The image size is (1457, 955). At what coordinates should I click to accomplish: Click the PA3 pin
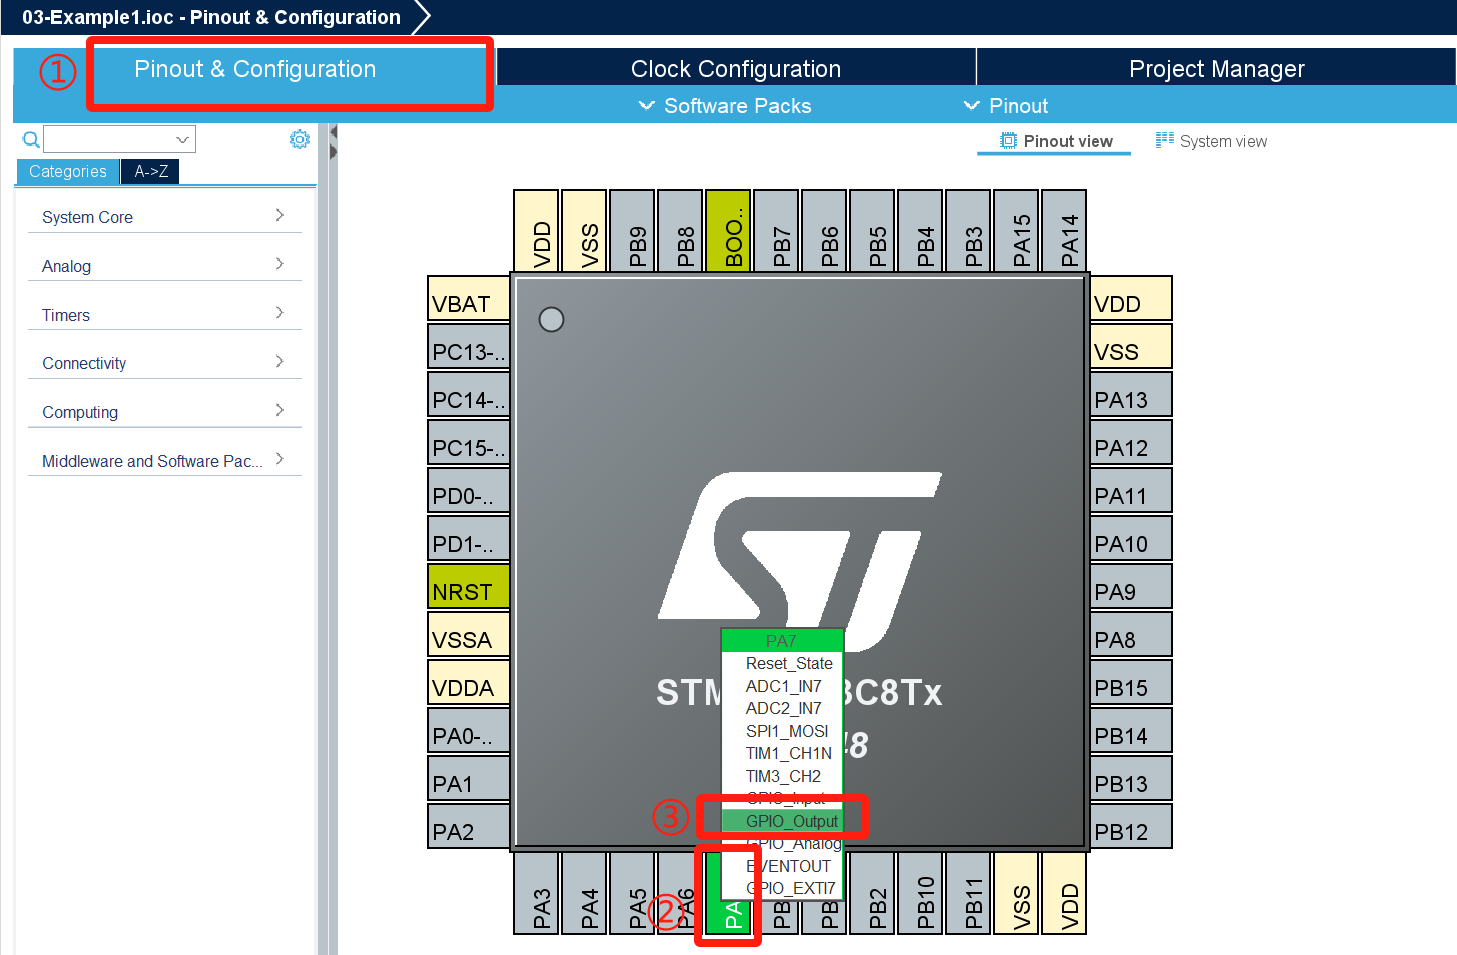coord(536,893)
